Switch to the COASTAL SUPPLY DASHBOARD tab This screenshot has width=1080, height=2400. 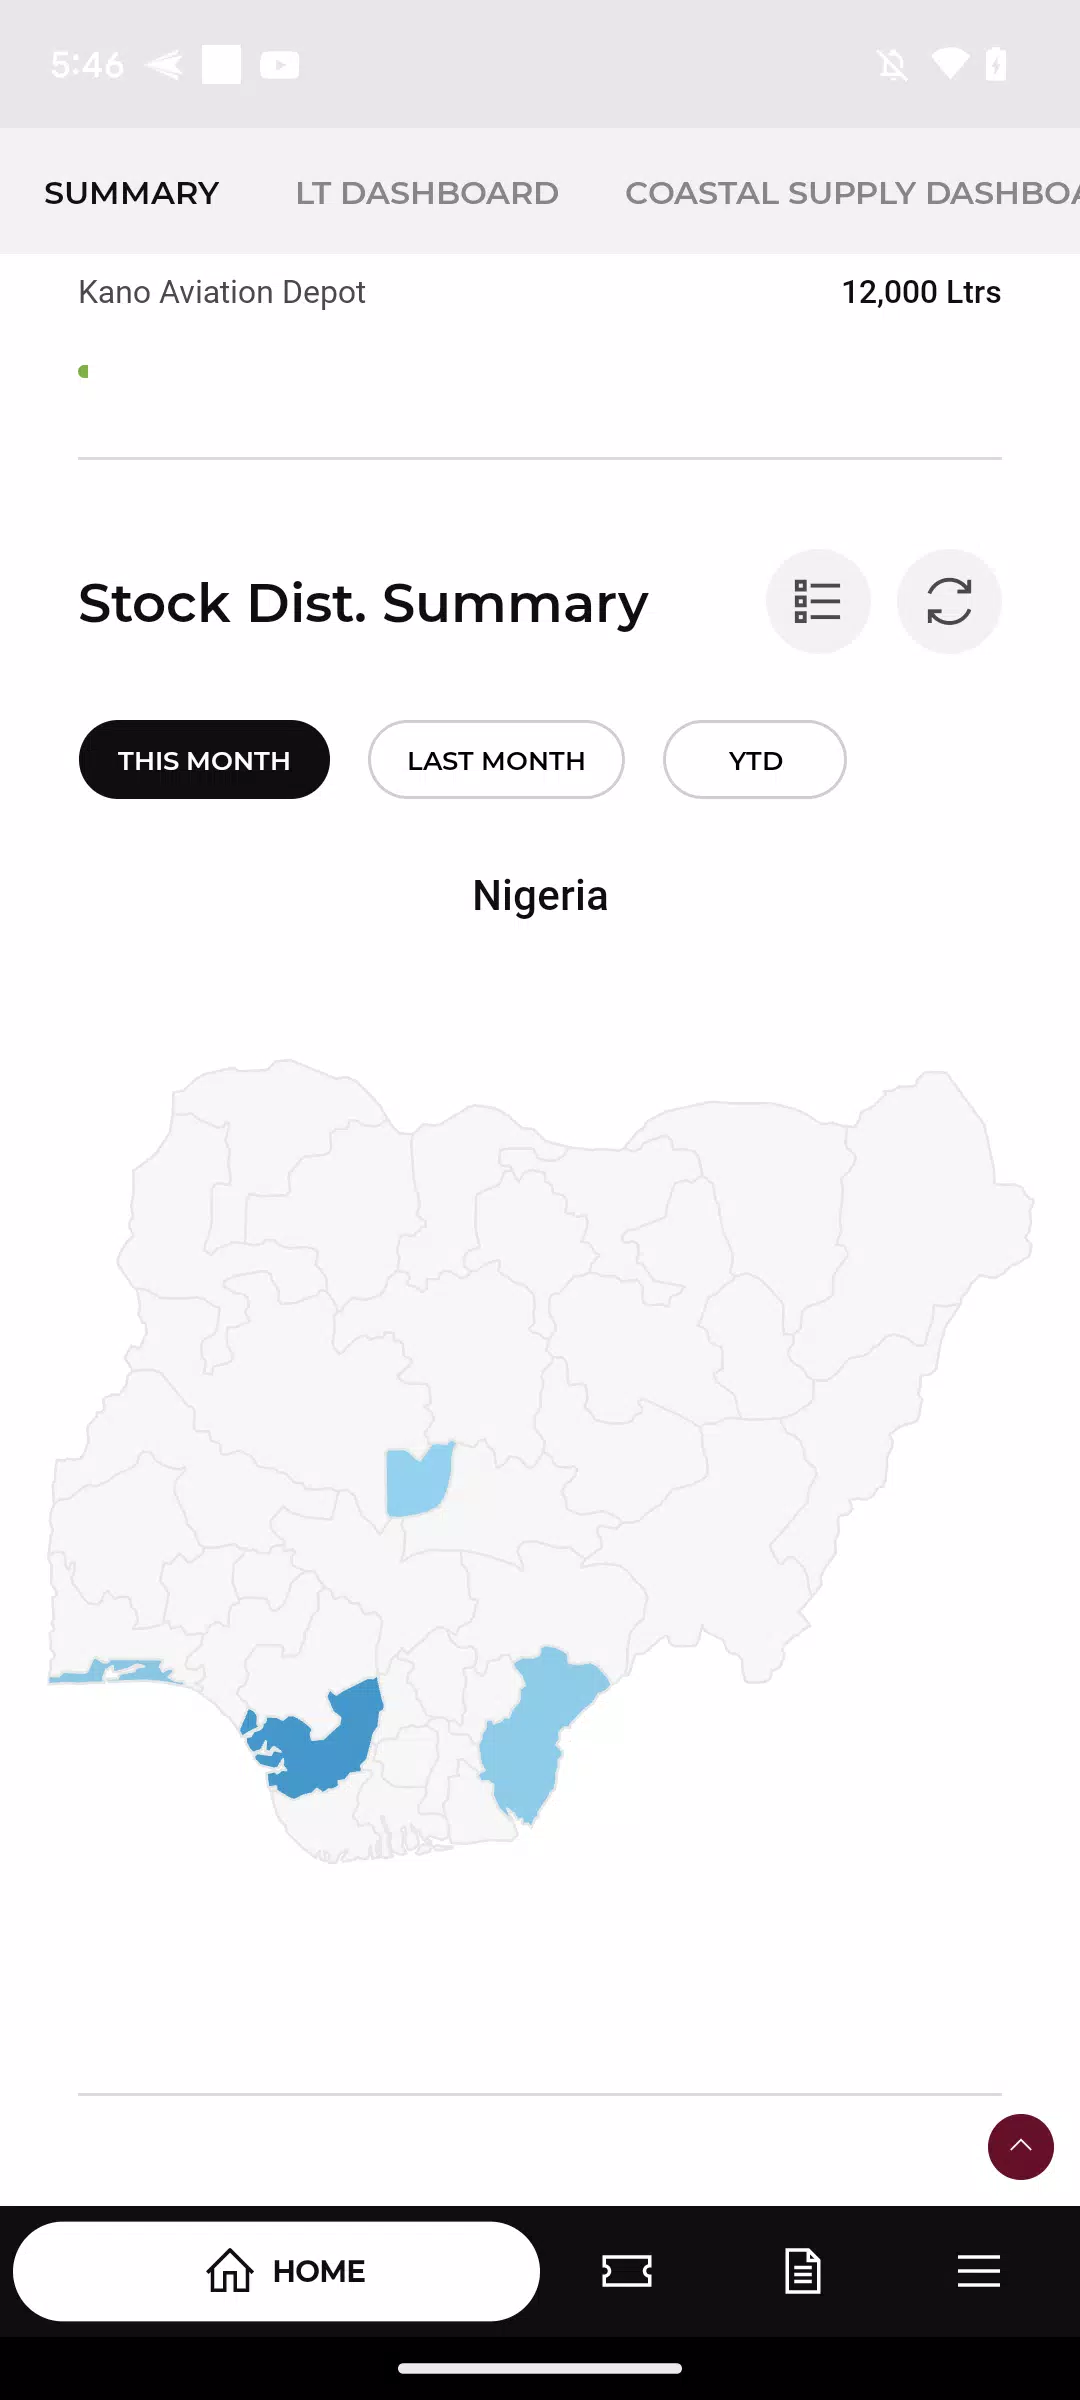(850, 193)
